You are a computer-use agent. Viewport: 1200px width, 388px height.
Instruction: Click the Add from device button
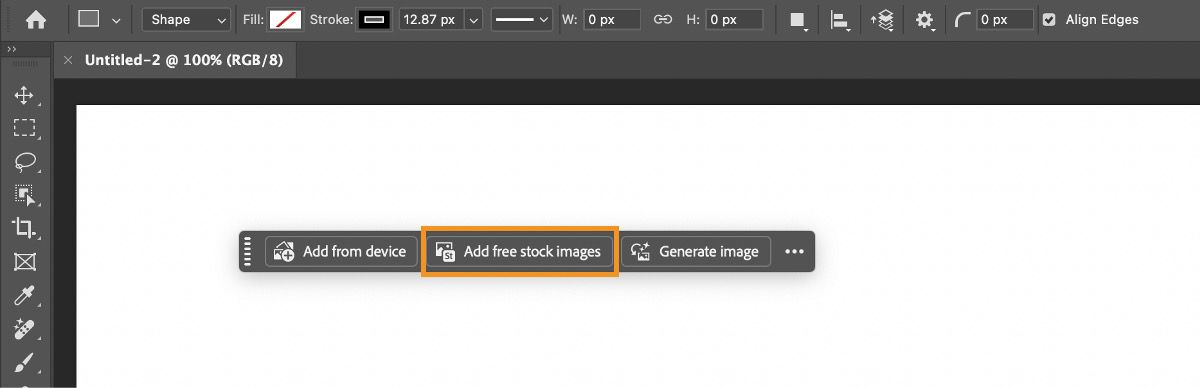pos(340,252)
